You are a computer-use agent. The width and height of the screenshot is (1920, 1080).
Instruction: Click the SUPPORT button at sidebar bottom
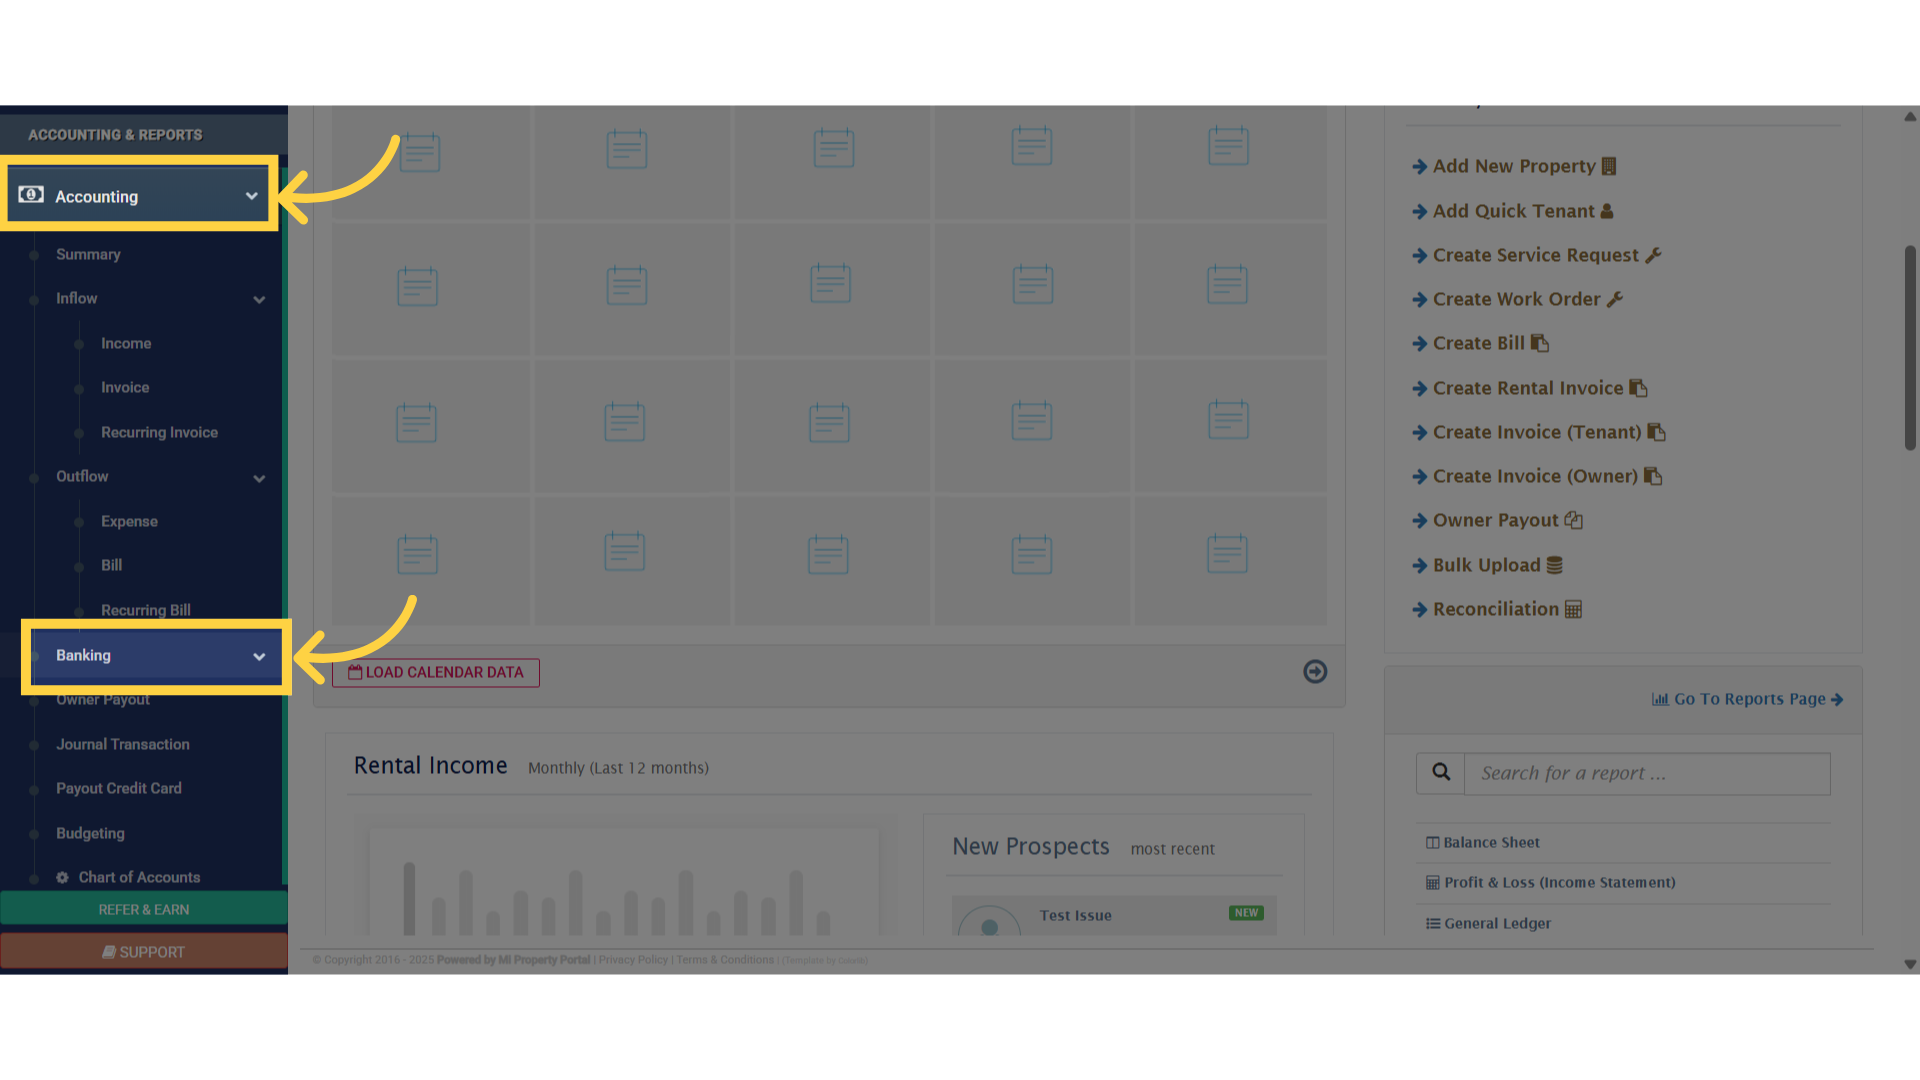point(144,952)
